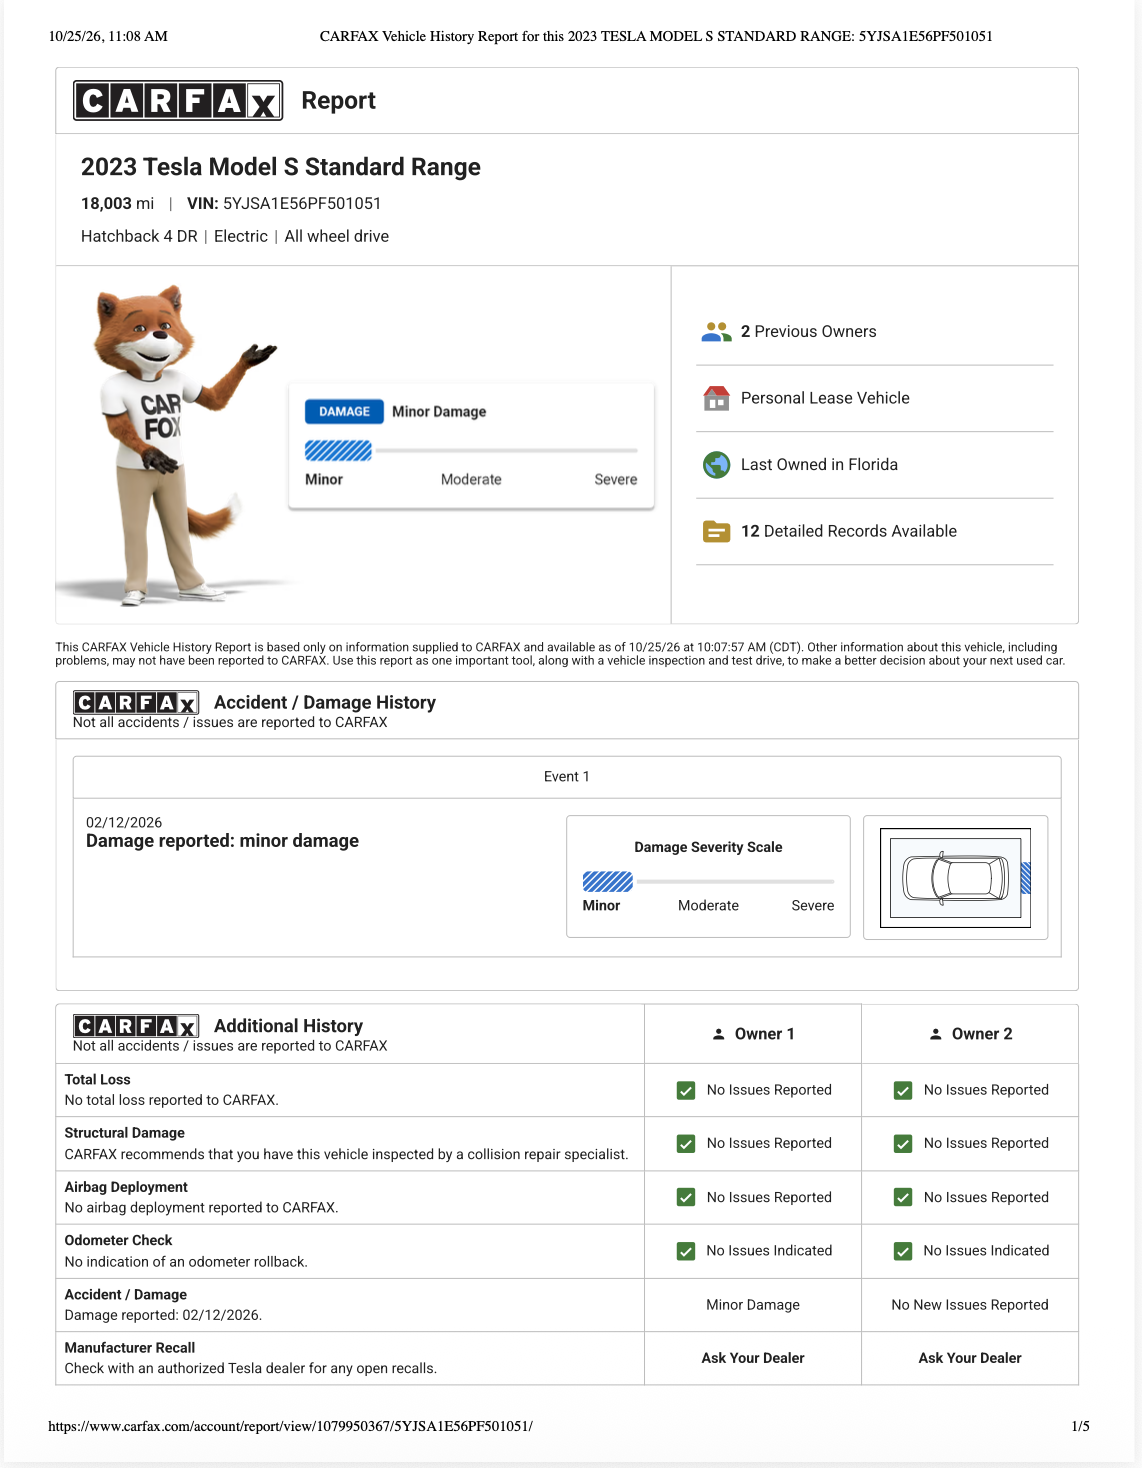Click Minor Damage in the Owner 1 column

coord(753,1305)
